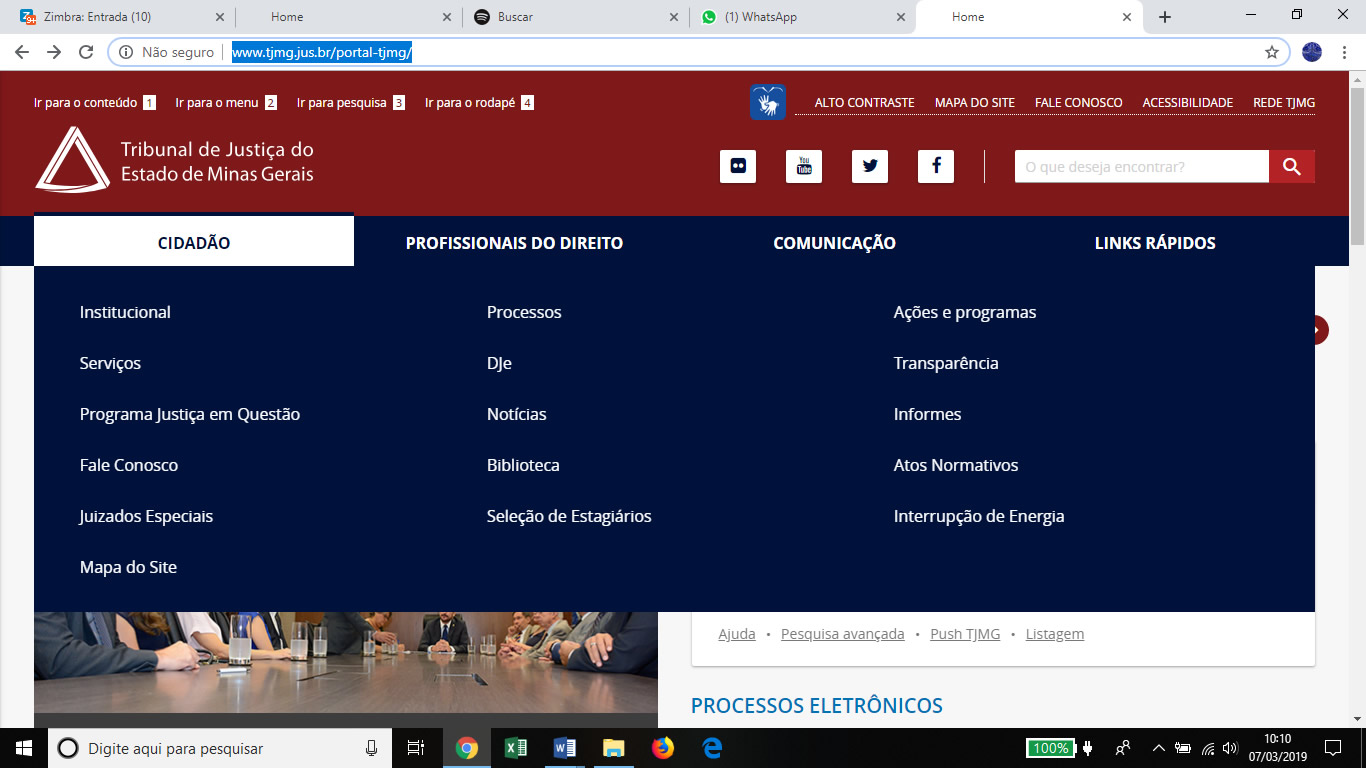Screen dimensions: 1366x768
Task: Launch Excel from the taskbar
Action: (515, 748)
